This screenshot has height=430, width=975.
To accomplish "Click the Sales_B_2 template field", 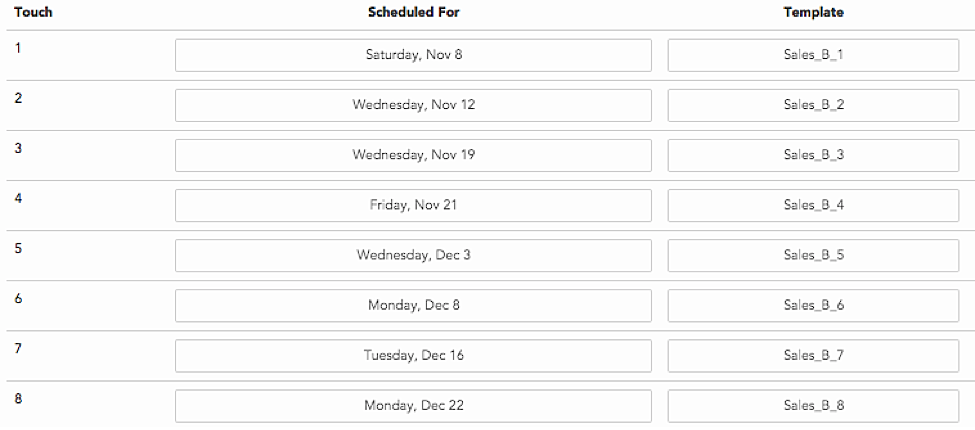I will coord(813,105).
